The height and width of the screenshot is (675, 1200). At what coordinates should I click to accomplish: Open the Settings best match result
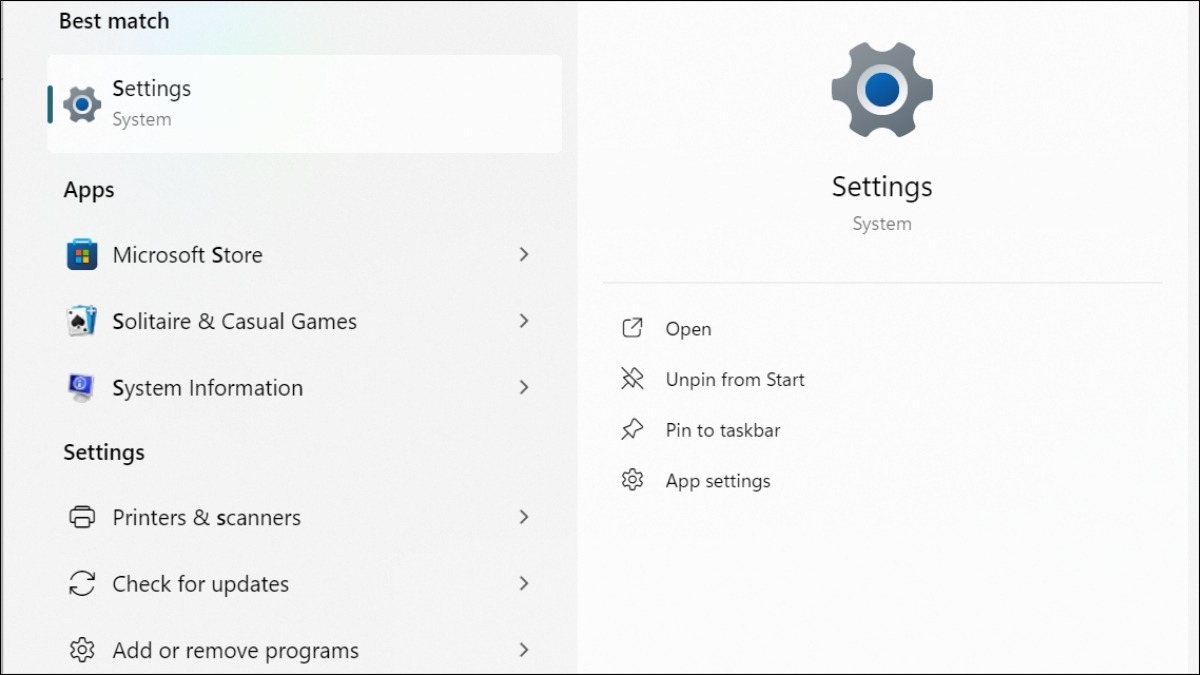pyautogui.click(x=304, y=103)
